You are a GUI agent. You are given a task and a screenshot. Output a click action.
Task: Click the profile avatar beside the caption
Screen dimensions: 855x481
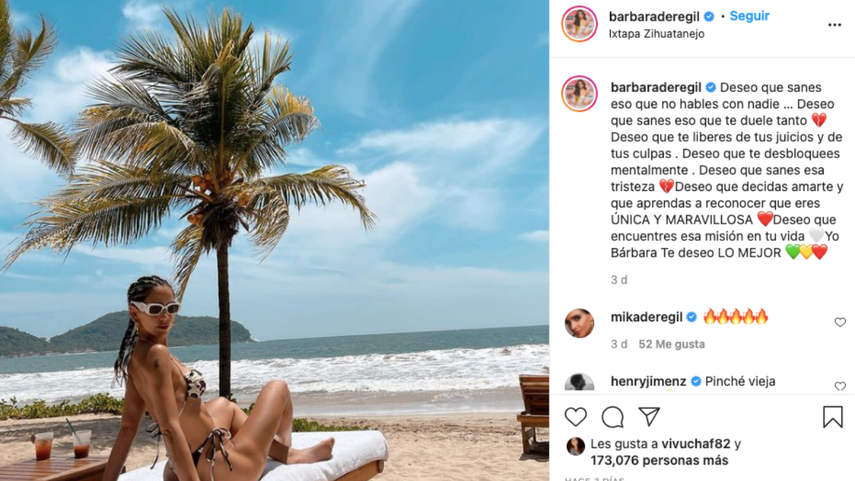pyautogui.click(x=579, y=94)
